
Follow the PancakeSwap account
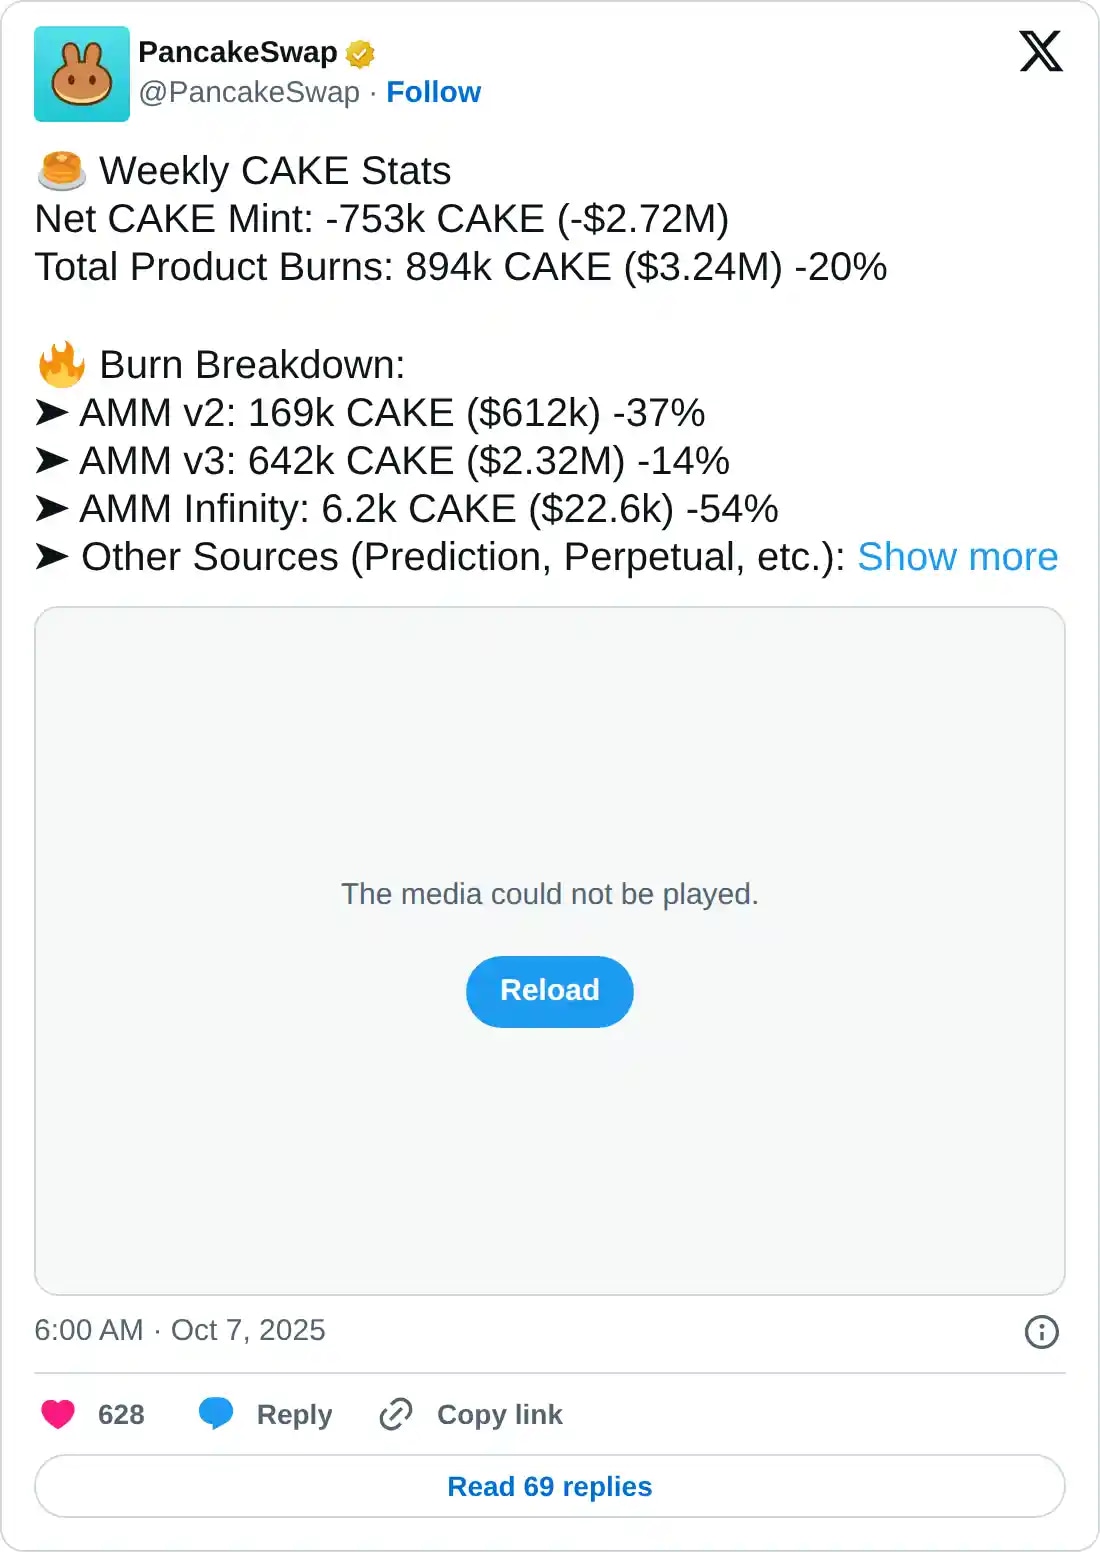(x=433, y=92)
